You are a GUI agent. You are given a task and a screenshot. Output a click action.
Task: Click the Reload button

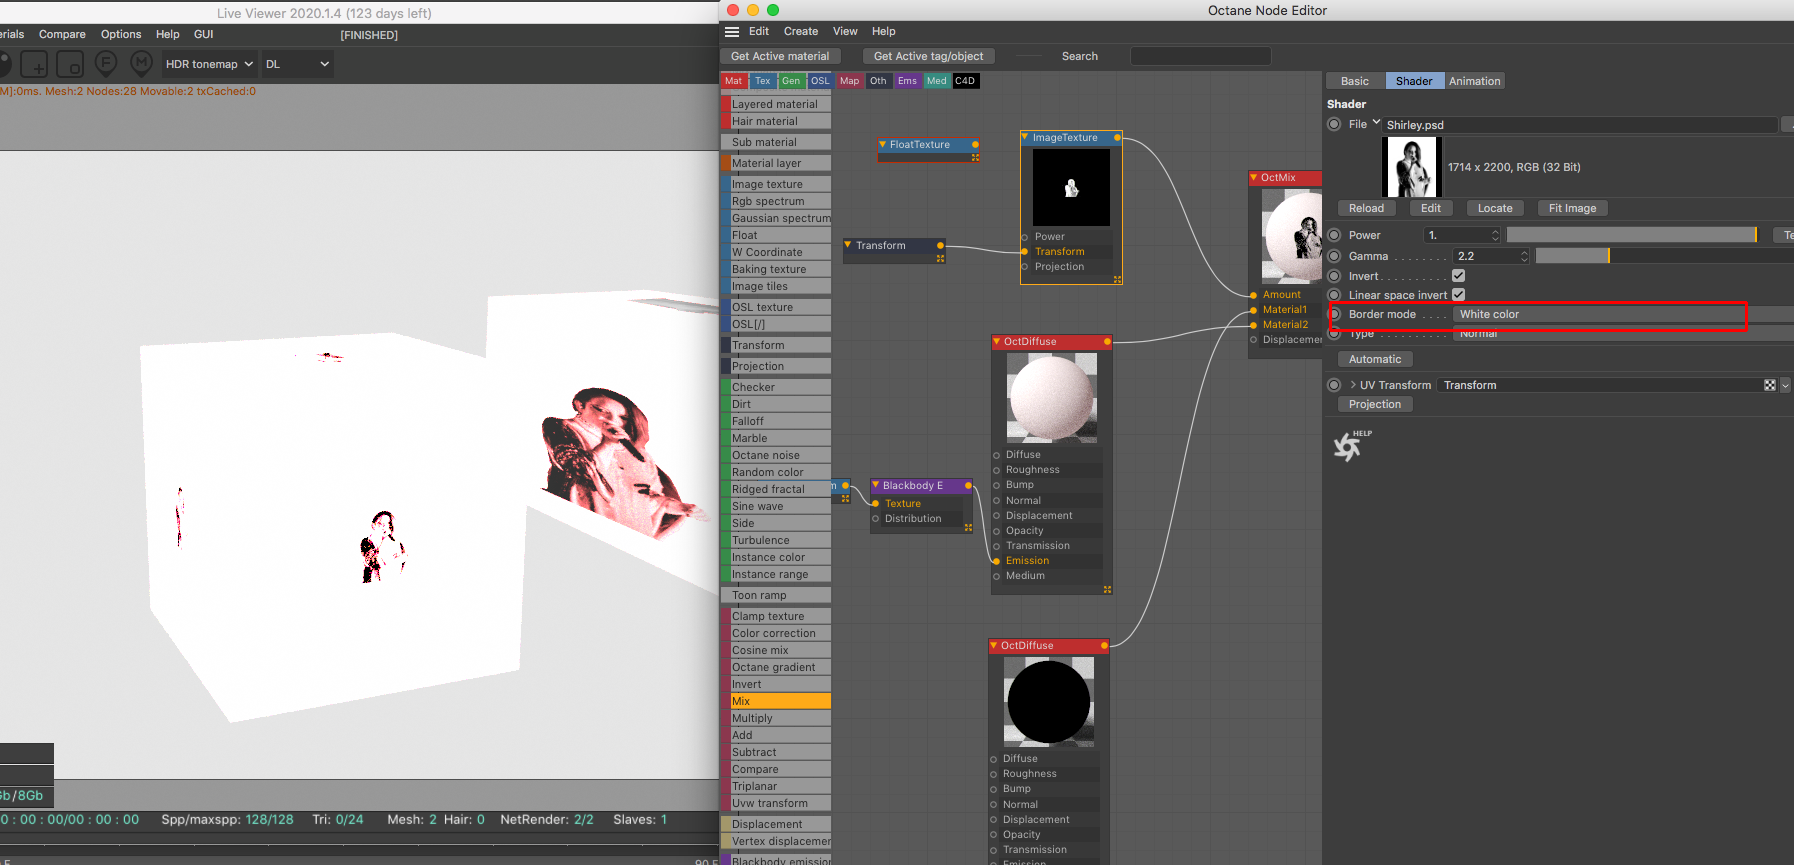click(x=1366, y=208)
